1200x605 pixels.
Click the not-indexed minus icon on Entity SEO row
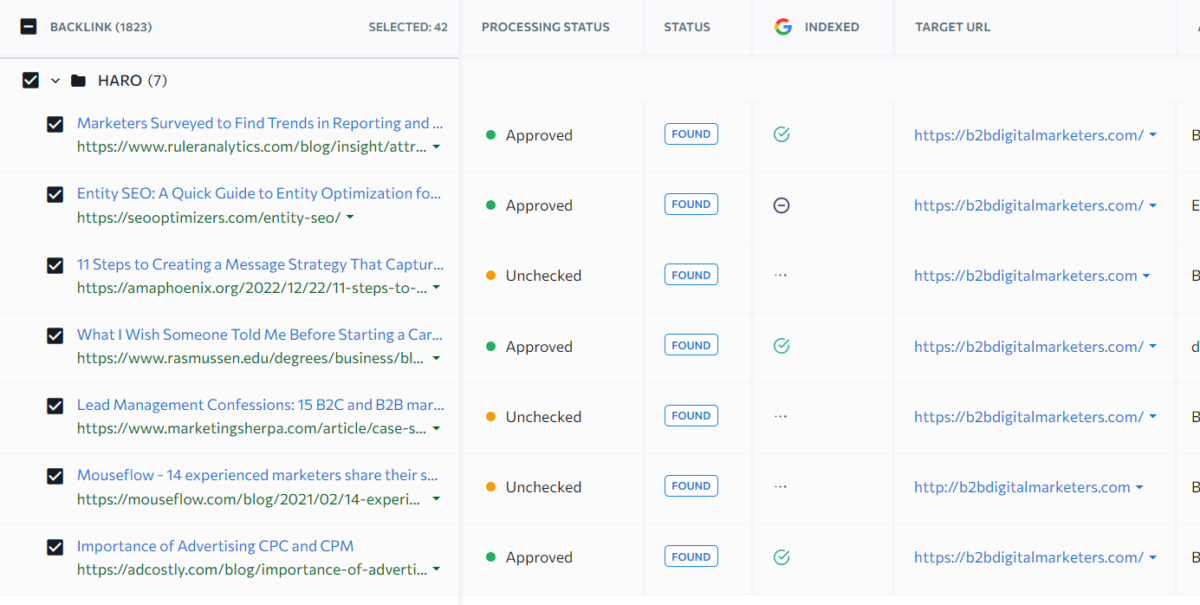tap(782, 204)
